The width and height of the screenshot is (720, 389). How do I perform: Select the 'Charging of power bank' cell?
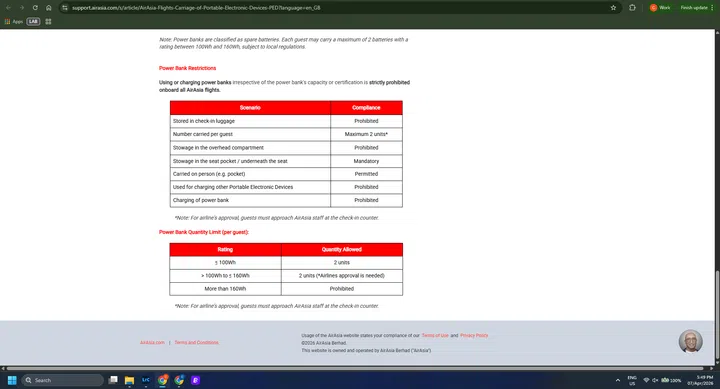click(x=250, y=200)
